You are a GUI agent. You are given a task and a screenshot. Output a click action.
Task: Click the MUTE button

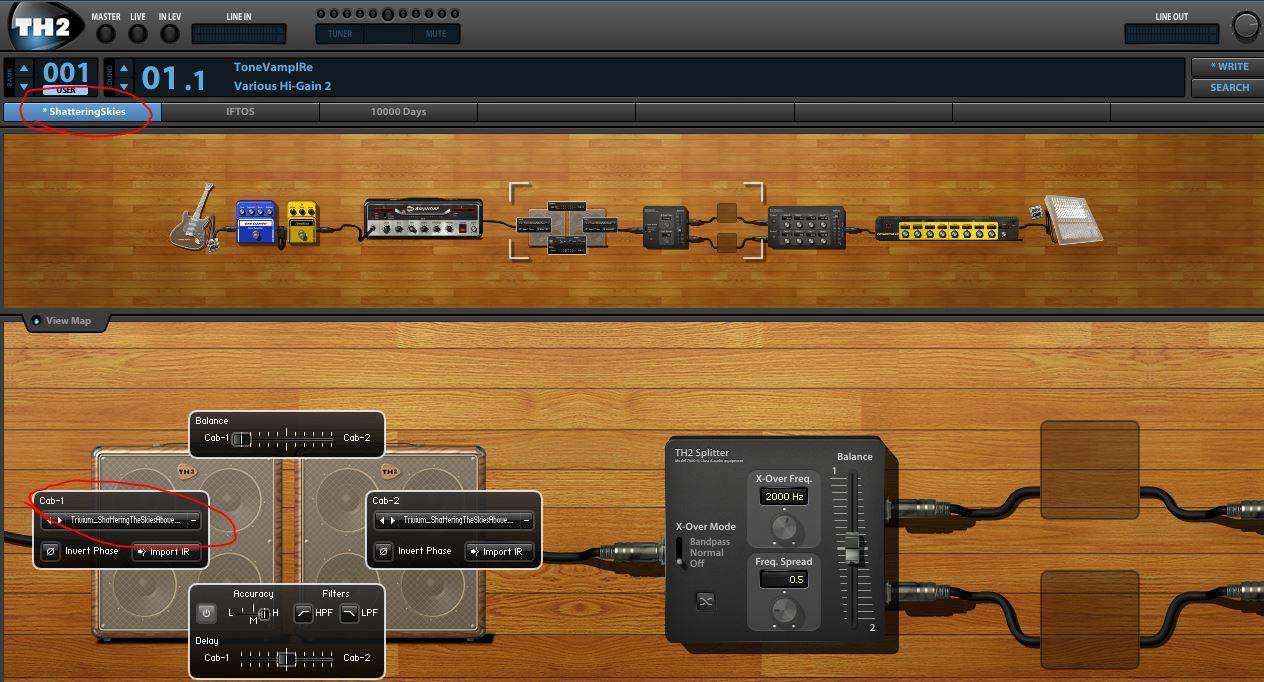(436, 33)
